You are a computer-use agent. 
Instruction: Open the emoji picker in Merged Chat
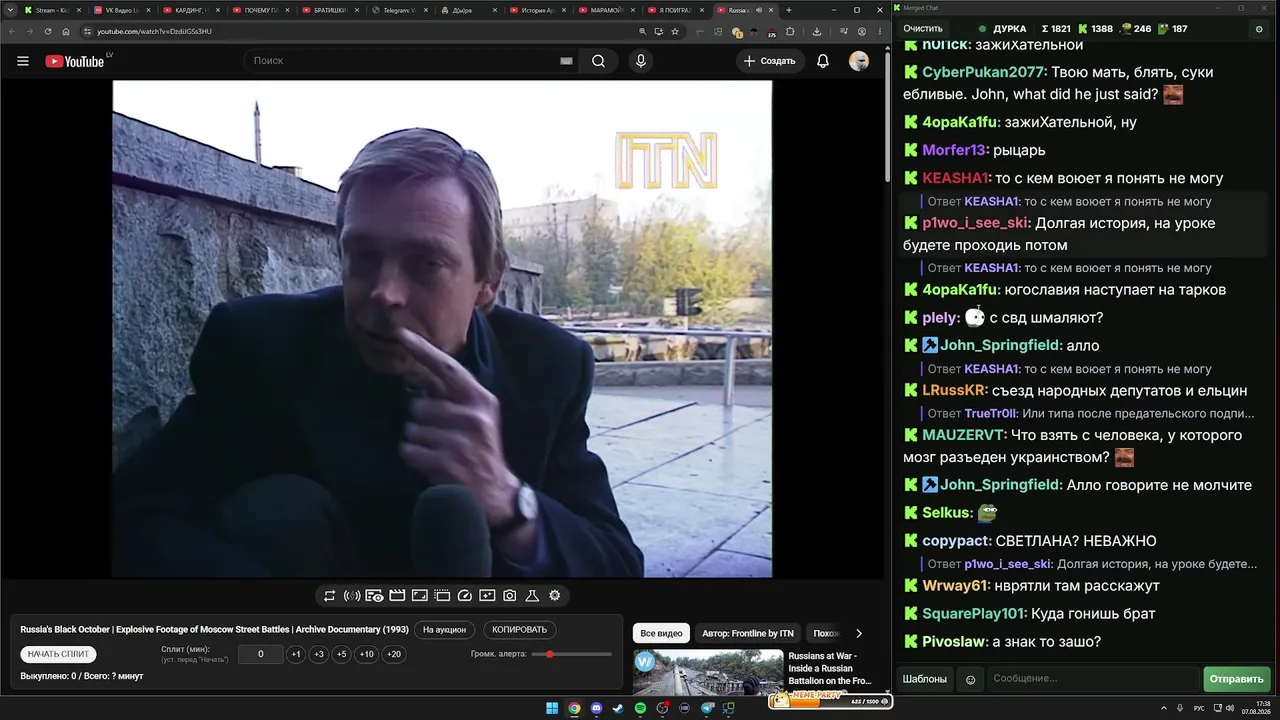point(970,680)
